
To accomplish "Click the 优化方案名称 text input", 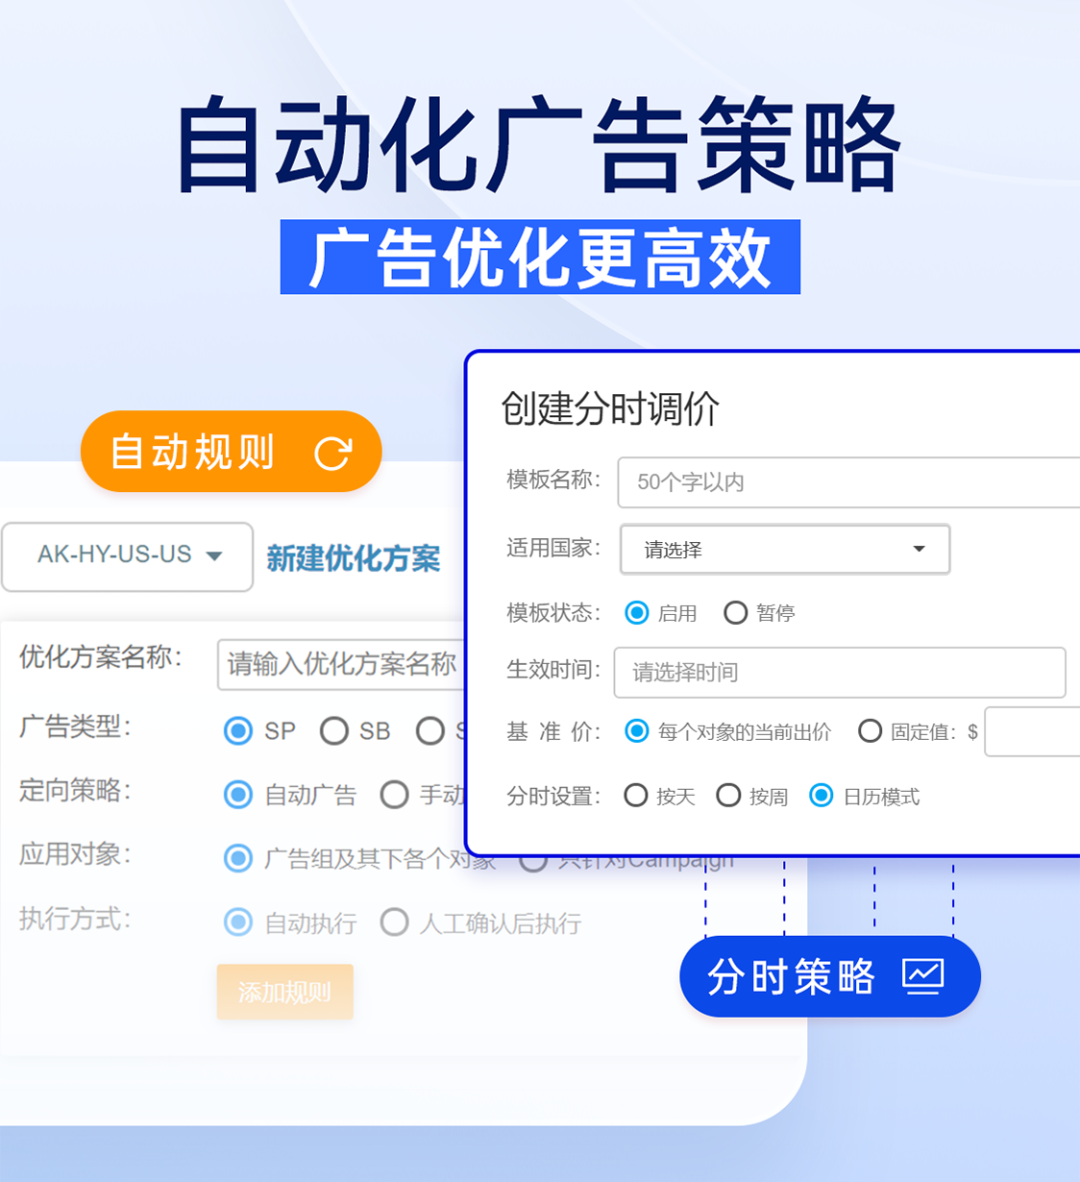I will coord(341,665).
